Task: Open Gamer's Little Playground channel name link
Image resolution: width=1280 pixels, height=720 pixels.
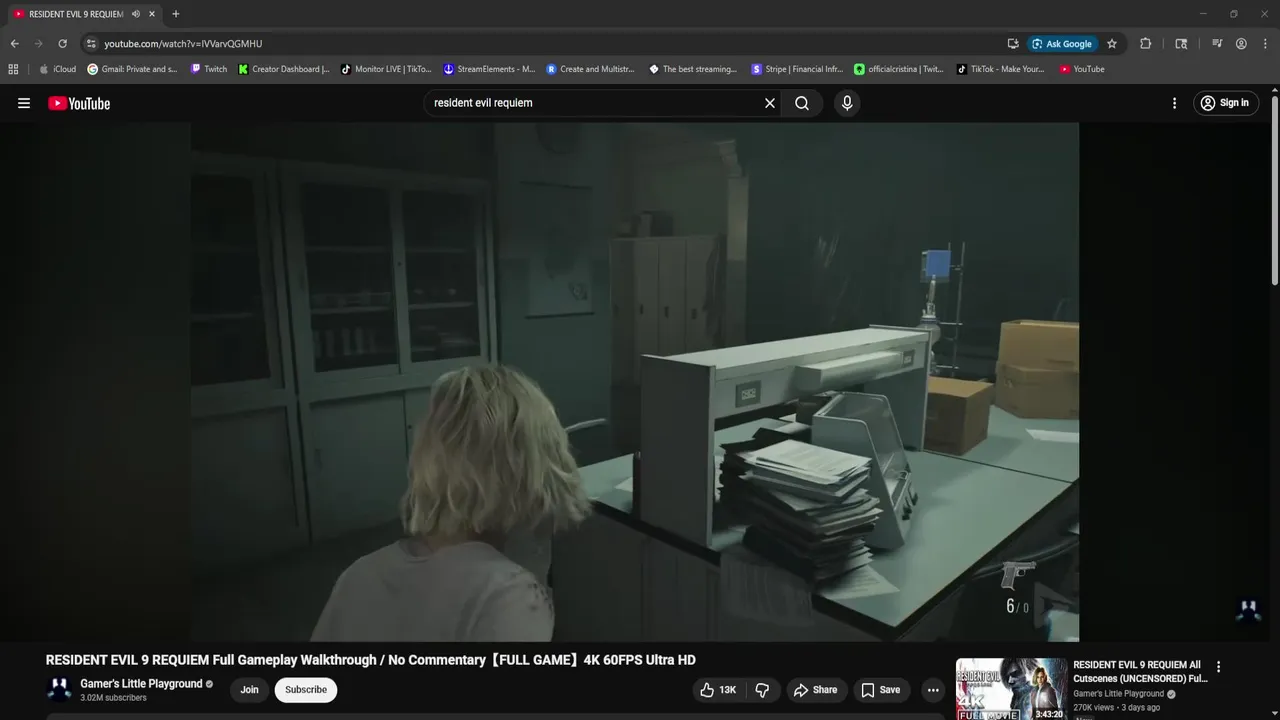Action: (141, 684)
